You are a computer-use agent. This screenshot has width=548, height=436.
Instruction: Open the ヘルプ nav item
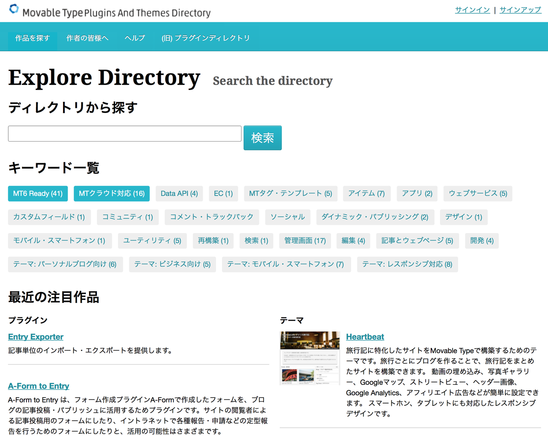point(135,38)
